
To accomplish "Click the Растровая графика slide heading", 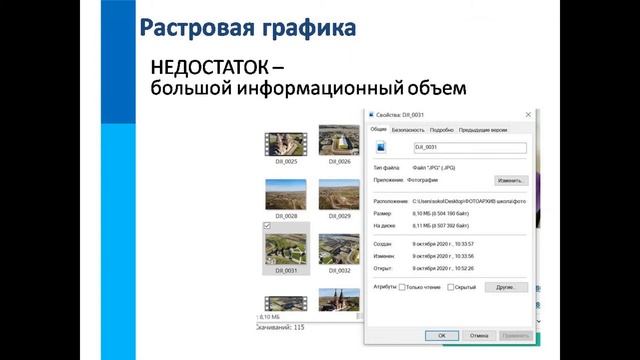I will [x=248, y=28].
